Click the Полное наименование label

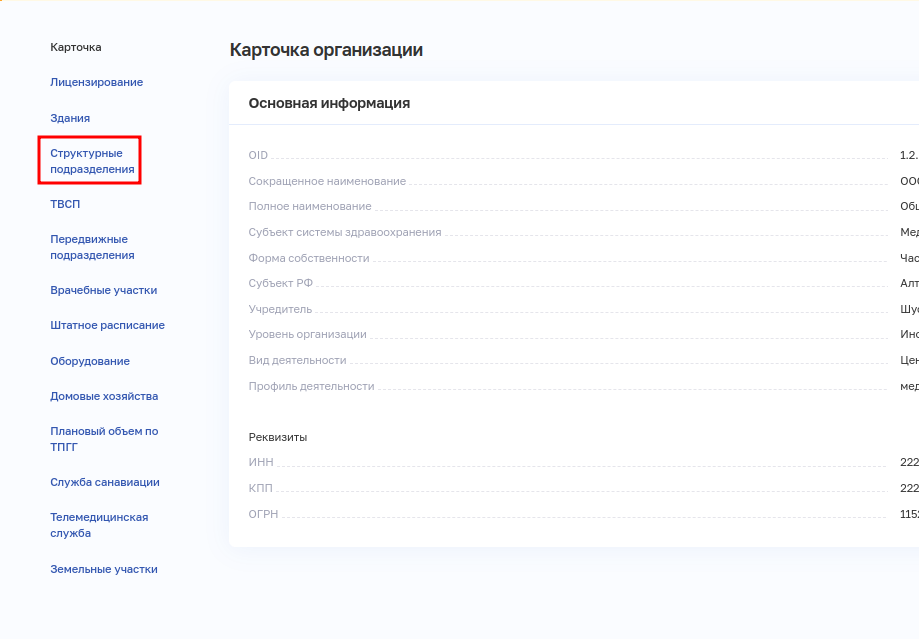[310, 206]
